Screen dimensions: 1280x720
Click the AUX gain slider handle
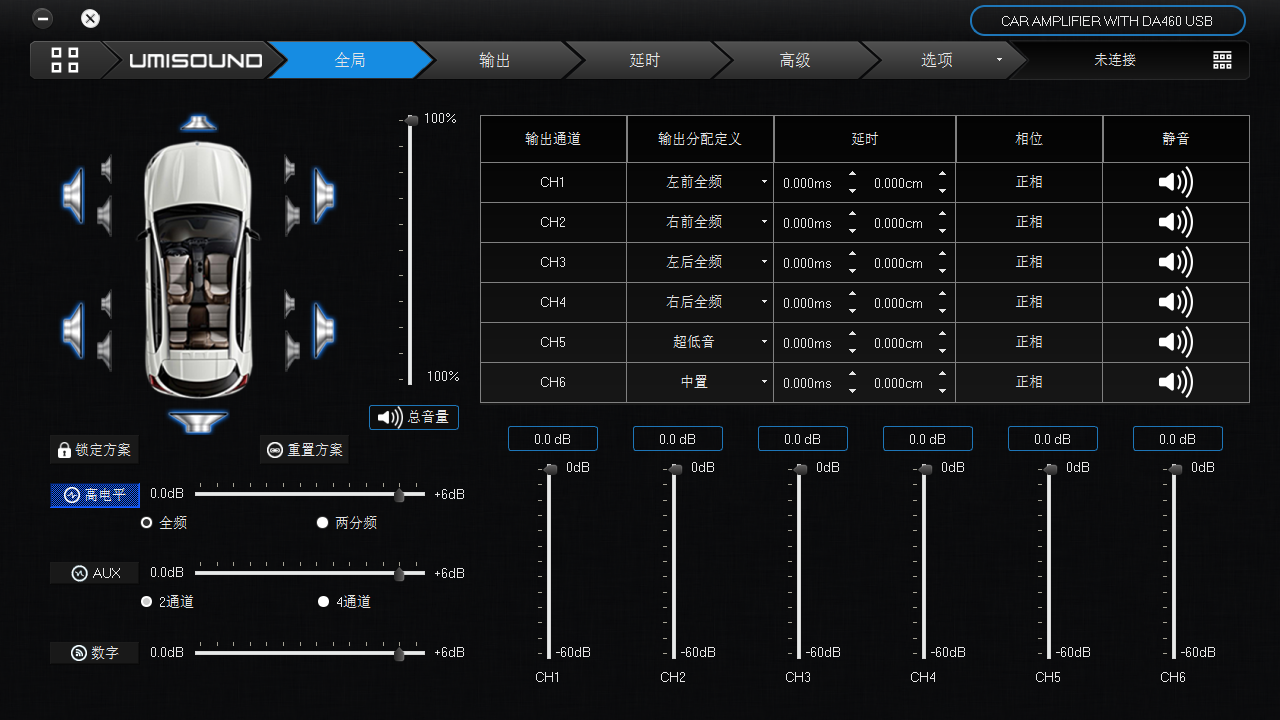[400, 573]
